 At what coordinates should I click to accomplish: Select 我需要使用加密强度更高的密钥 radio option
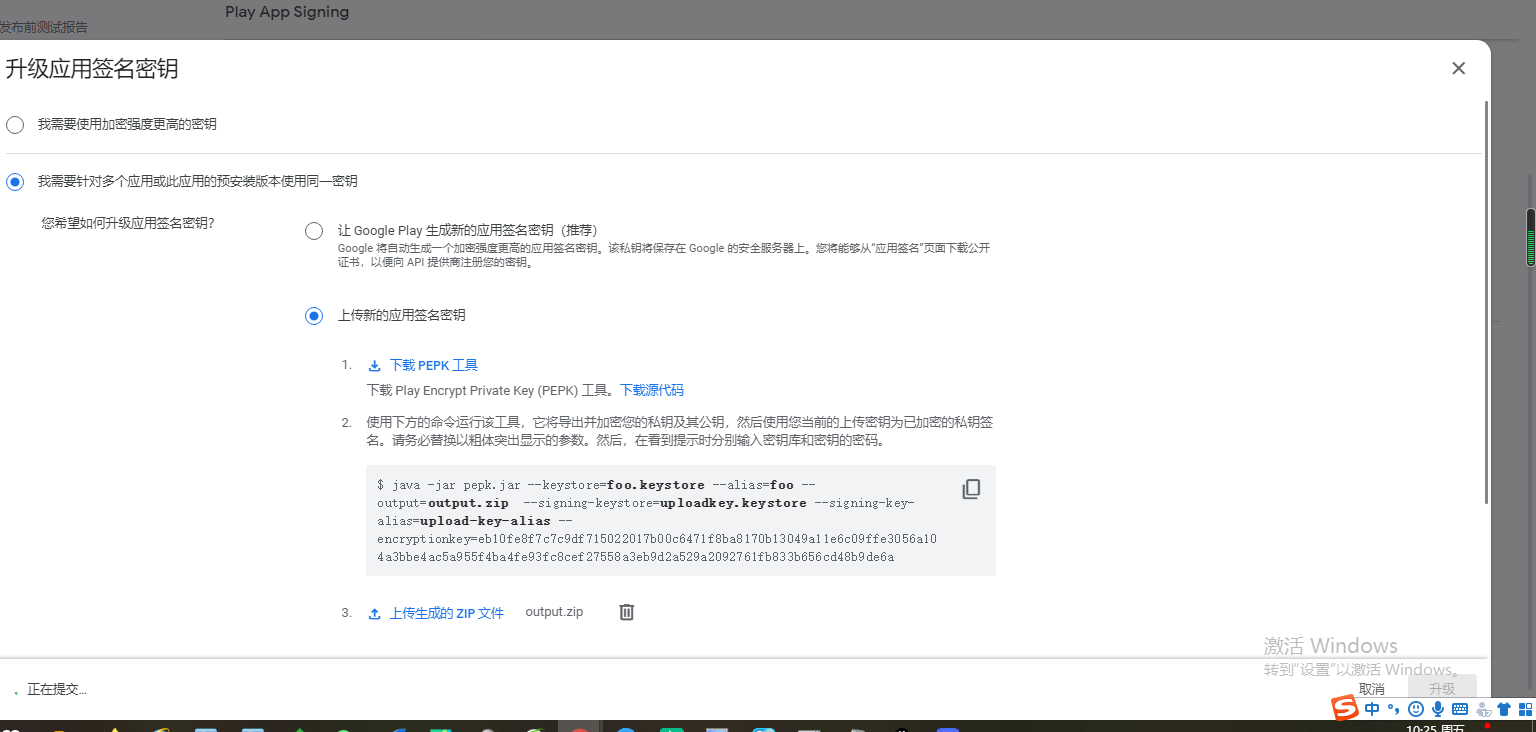click(x=15, y=125)
